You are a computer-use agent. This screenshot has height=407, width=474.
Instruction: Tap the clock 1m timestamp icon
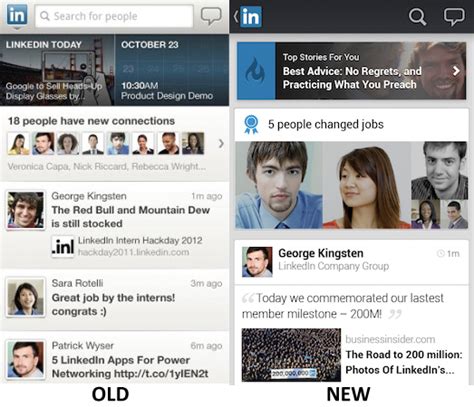[441, 254]
